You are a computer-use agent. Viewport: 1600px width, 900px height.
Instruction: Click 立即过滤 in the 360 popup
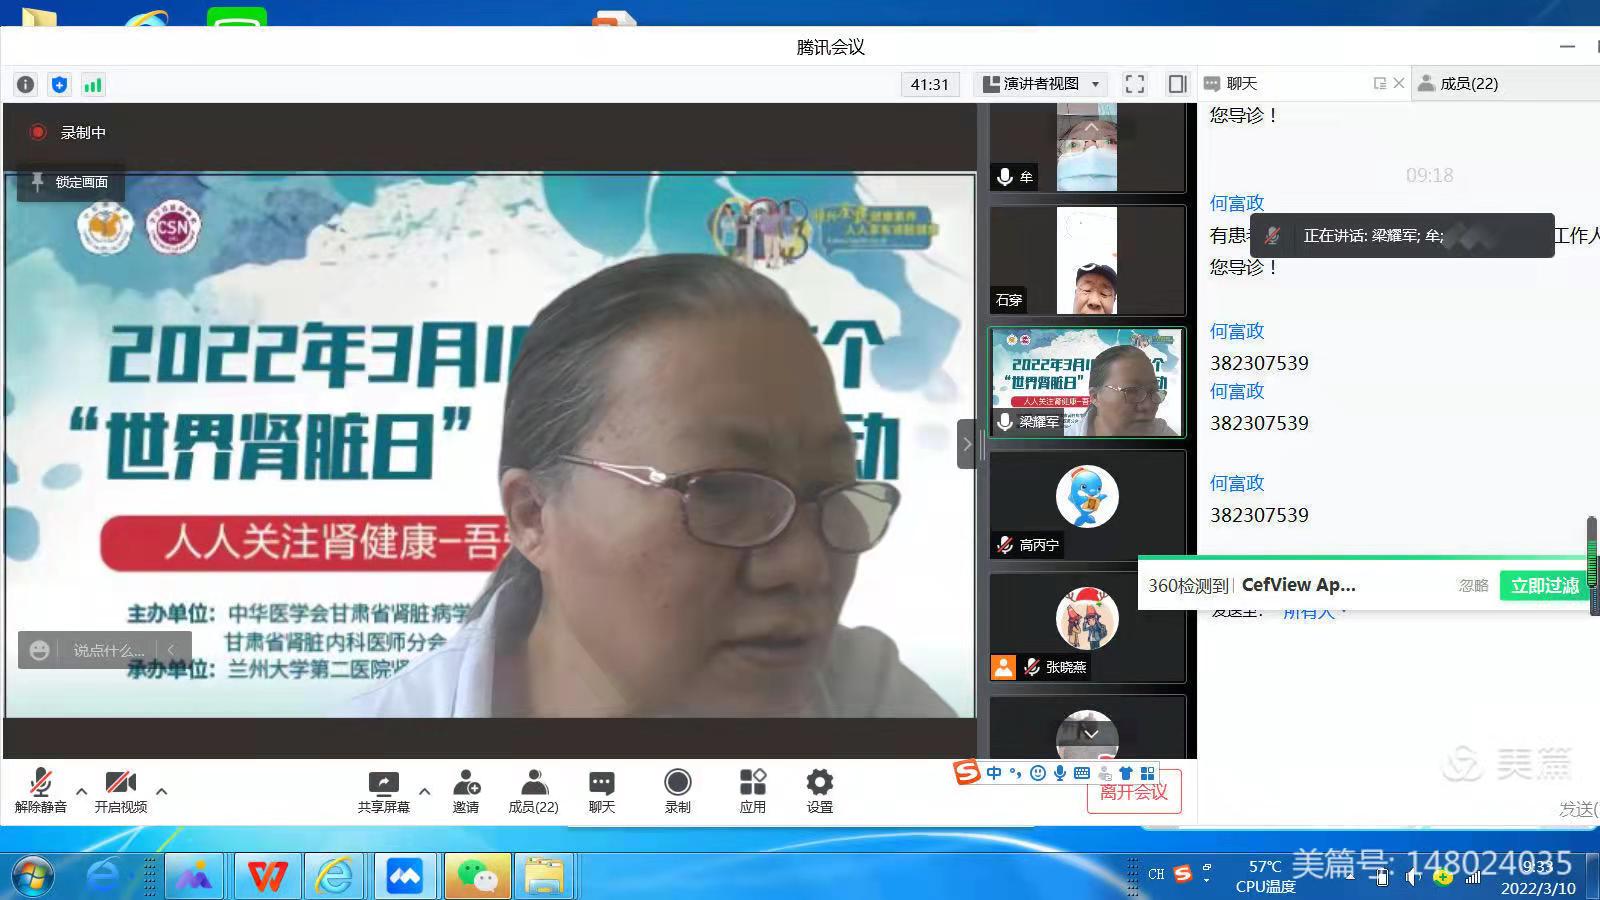coord(1544,586)
